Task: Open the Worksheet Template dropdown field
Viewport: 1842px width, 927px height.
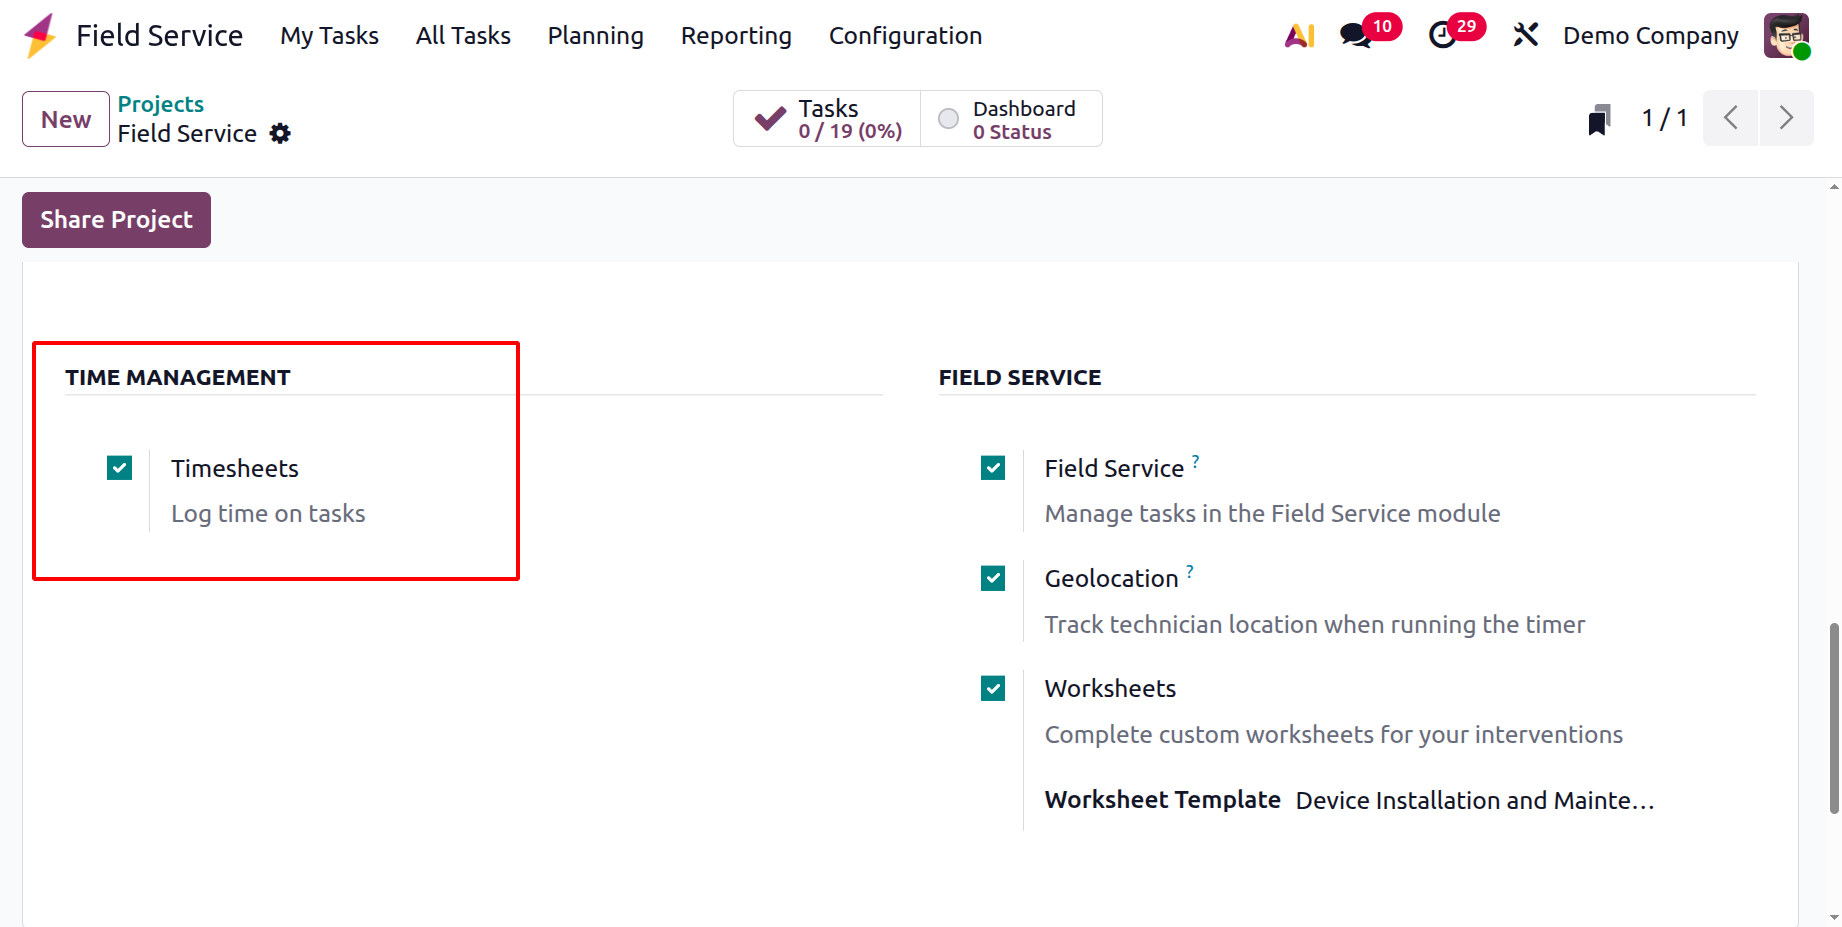Action: (x=1474, y=801)
